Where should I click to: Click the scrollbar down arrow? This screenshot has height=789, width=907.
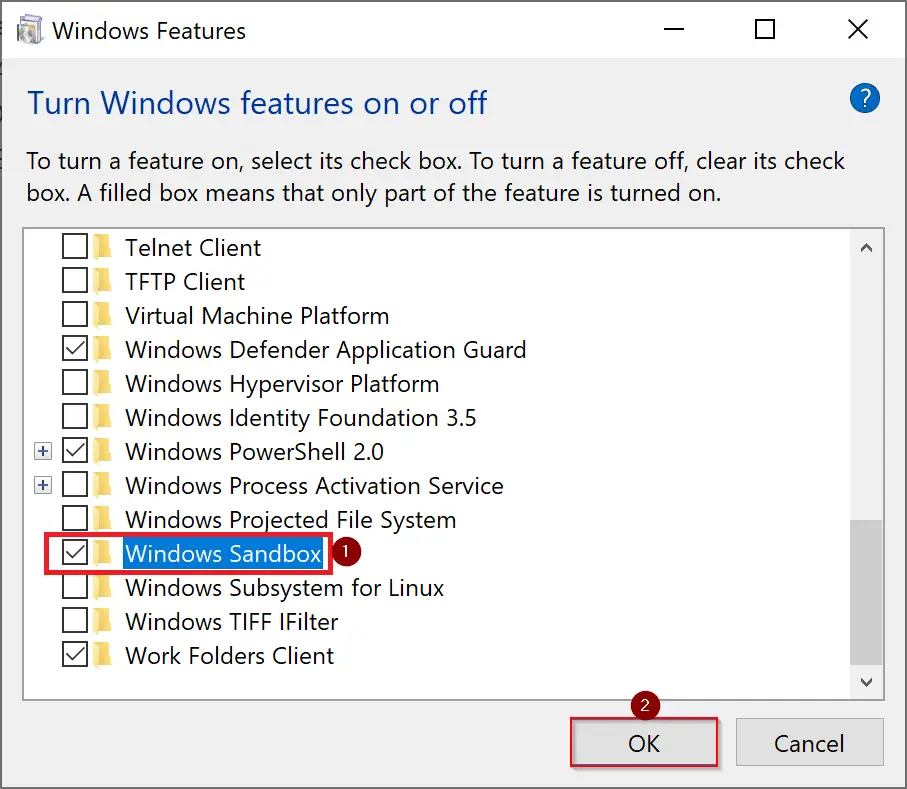pos(866,682)
